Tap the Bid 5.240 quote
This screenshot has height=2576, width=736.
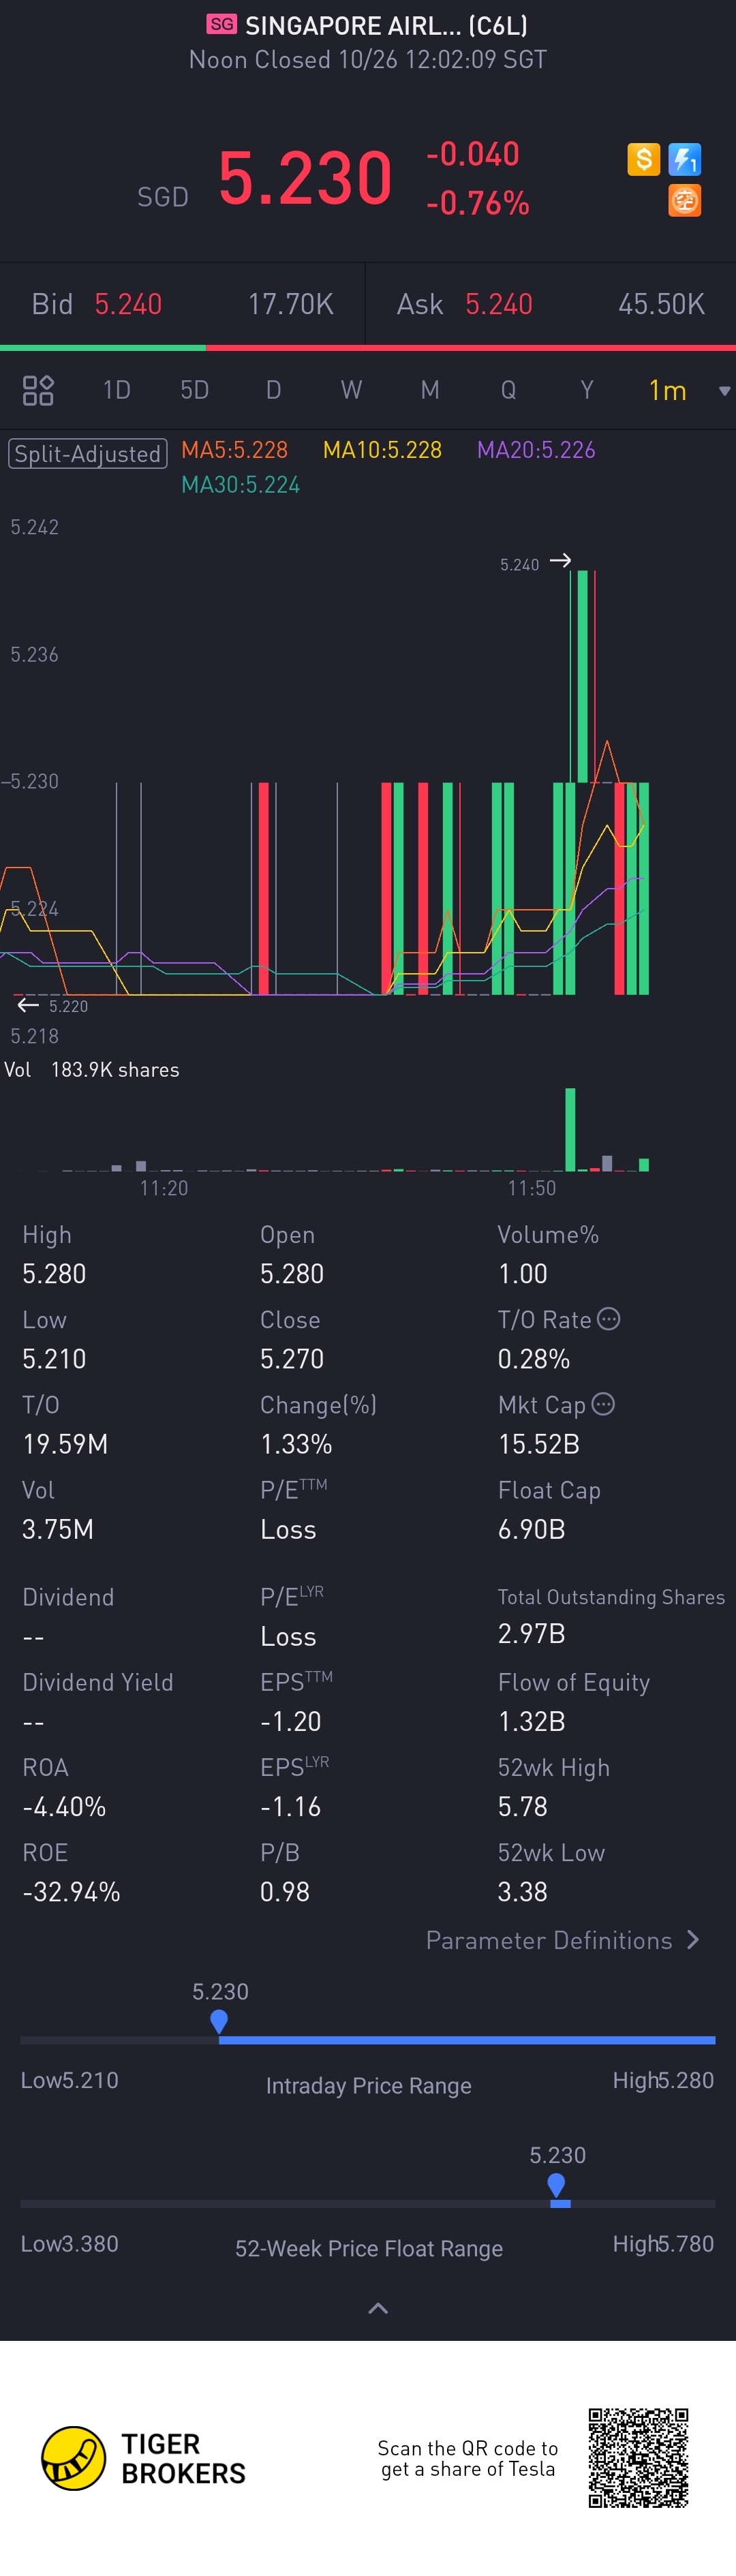tap(97, 304)
